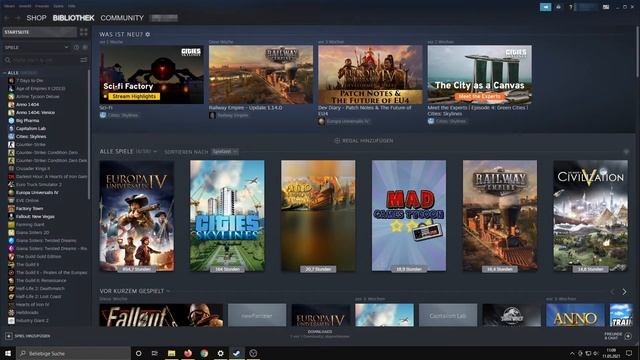Screen dimensions: 640x360
Task: Open Chrome from the taskbar
Action: coord(204,353)
